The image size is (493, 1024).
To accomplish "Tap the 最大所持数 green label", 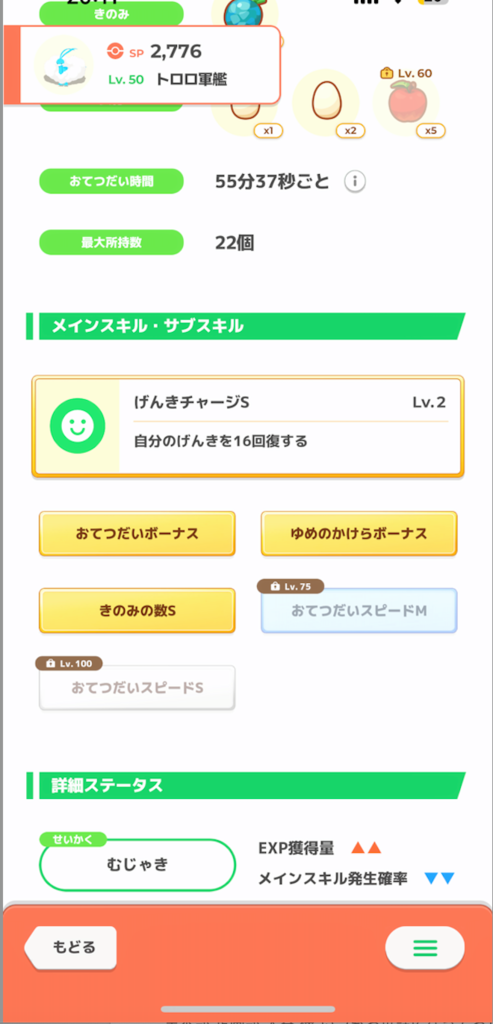I will click(112, 242).
